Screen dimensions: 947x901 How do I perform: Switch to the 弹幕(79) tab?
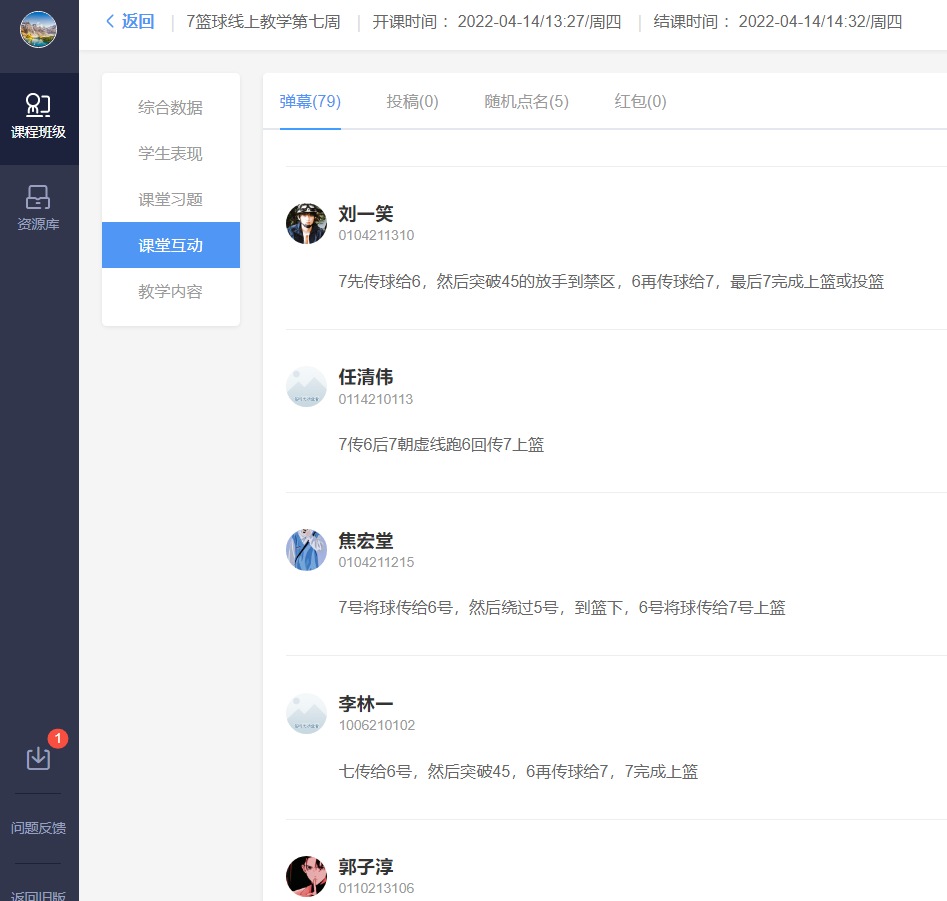[310, 101]
